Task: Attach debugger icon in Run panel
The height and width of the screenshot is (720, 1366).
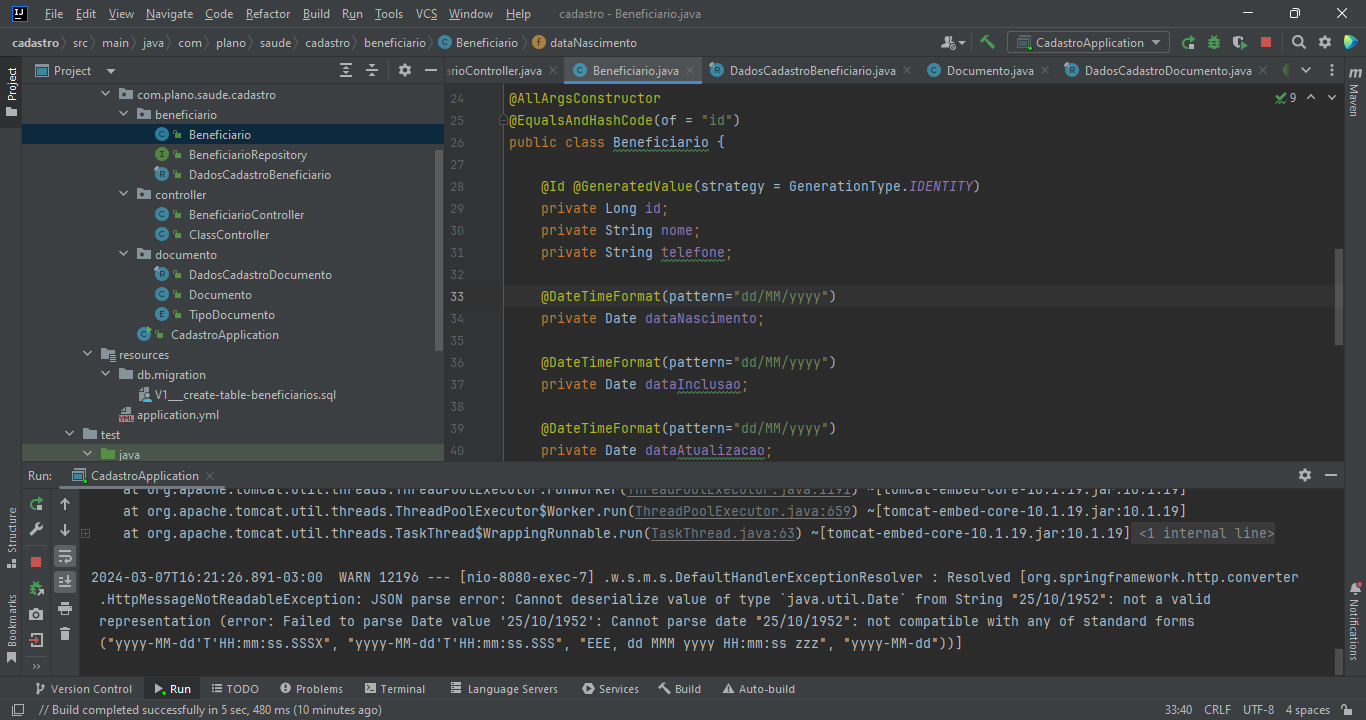Action: (37, 588)
